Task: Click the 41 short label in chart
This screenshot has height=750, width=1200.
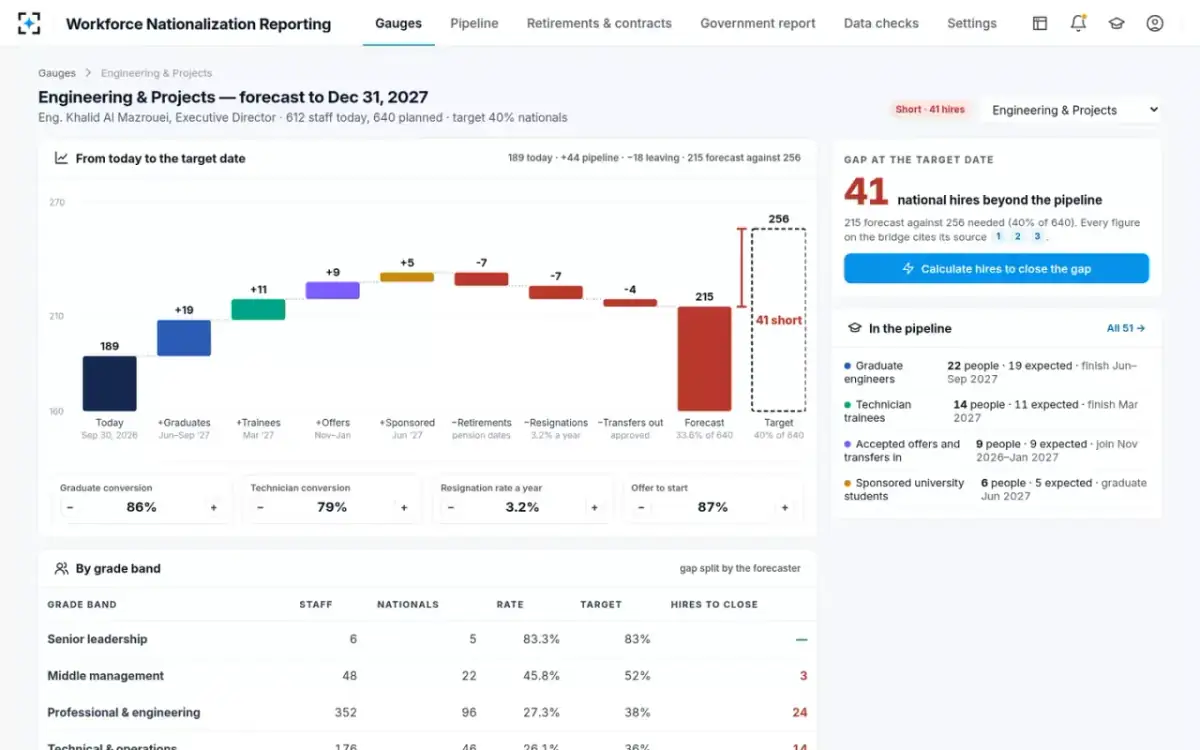Action: point(779,320)
